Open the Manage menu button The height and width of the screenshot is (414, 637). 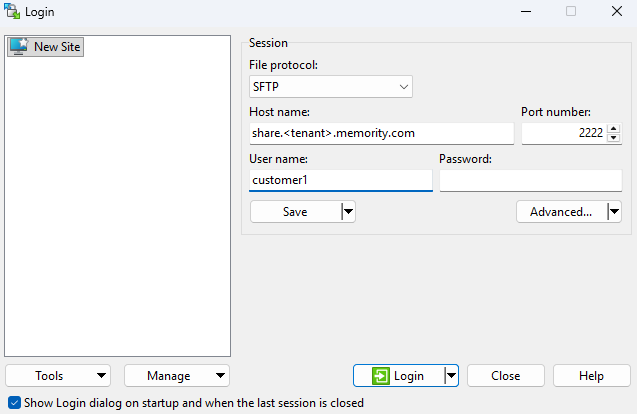pos(177,376)
